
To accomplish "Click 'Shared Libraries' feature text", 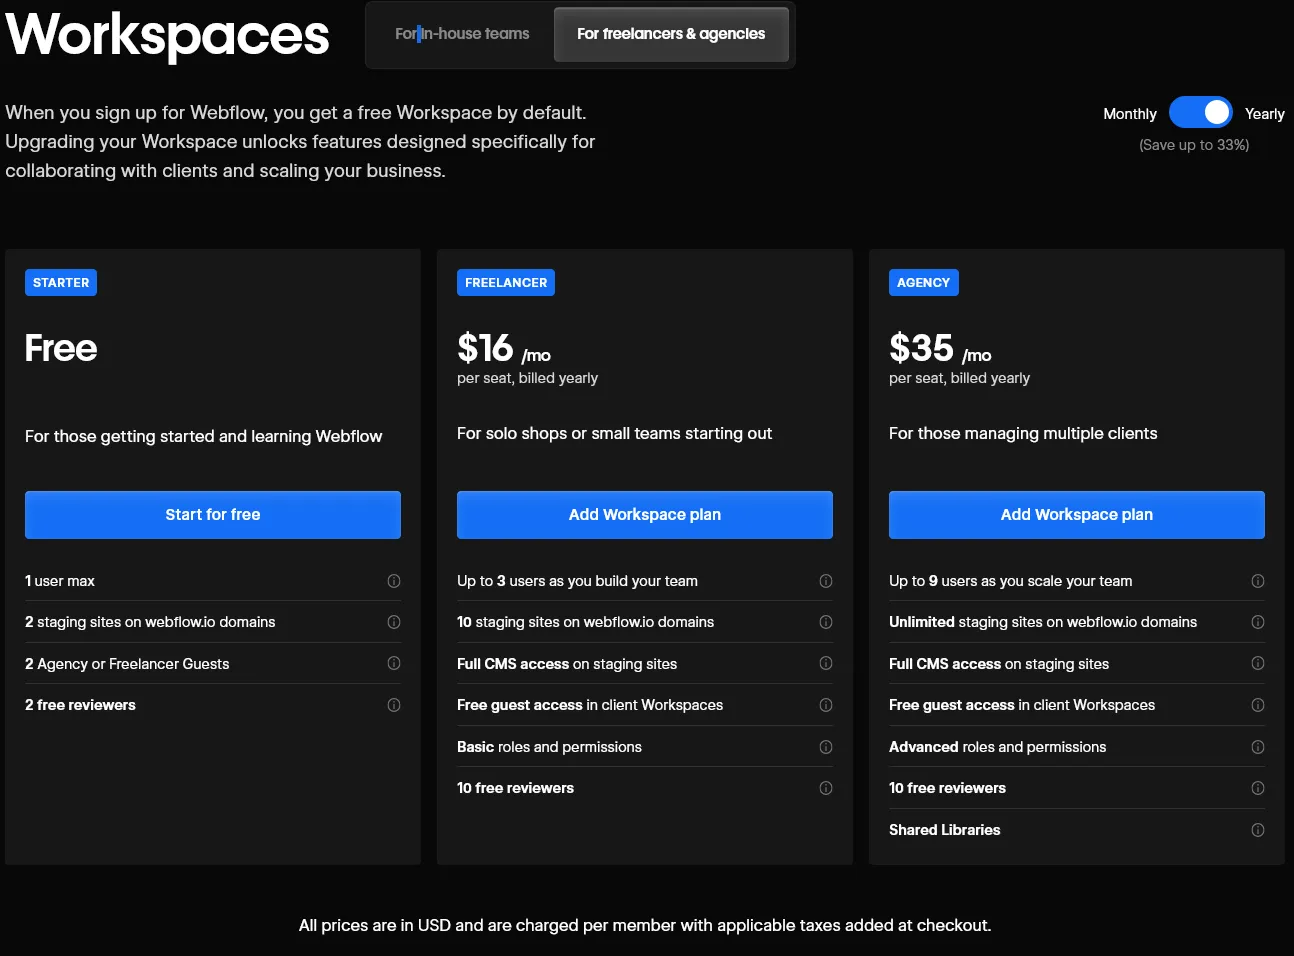I will [x=945, y=830].
